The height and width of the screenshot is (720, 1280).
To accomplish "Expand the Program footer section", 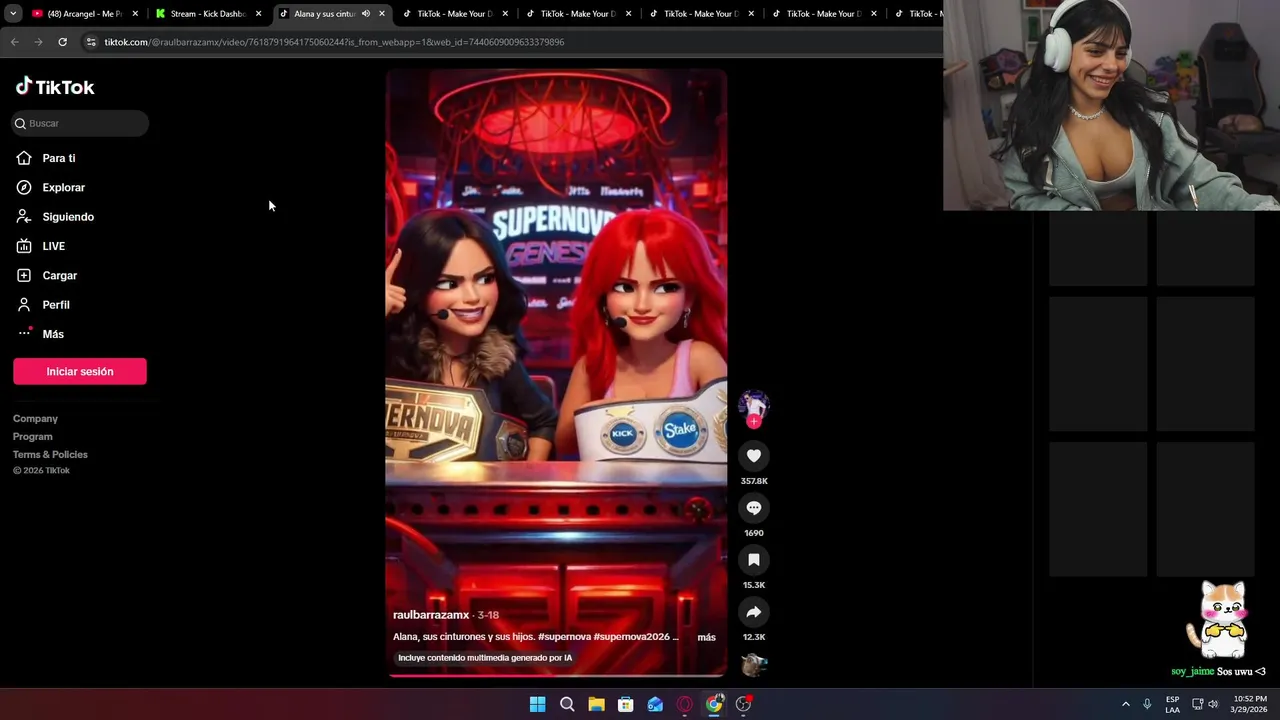I will (33, 437).
